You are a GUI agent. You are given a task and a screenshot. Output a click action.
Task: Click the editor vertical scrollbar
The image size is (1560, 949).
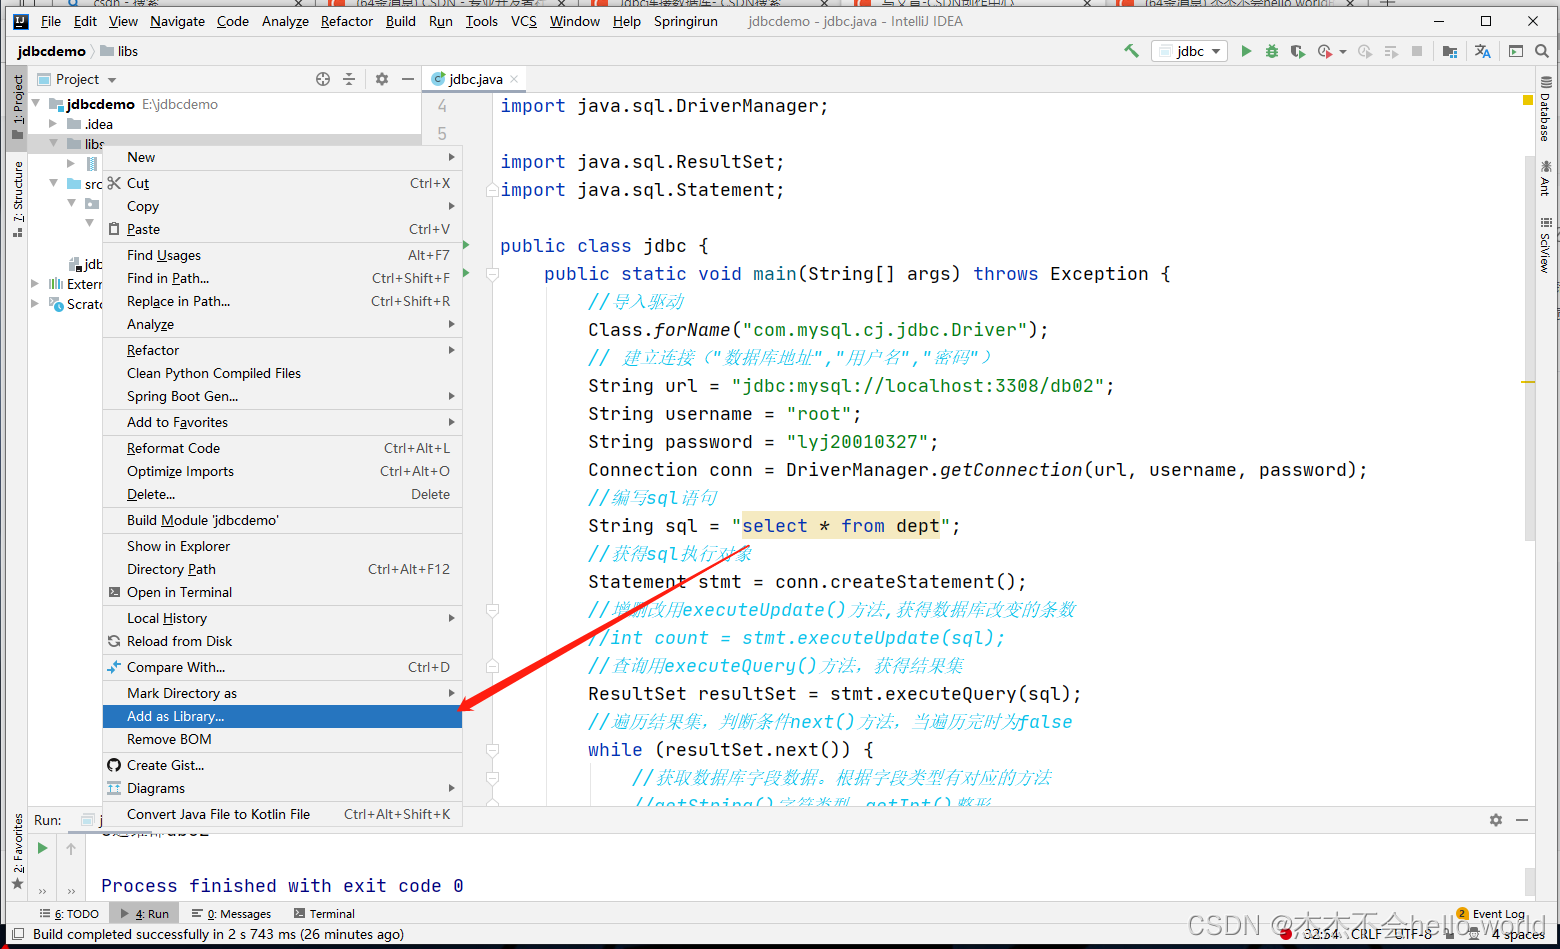point(1529,348)
